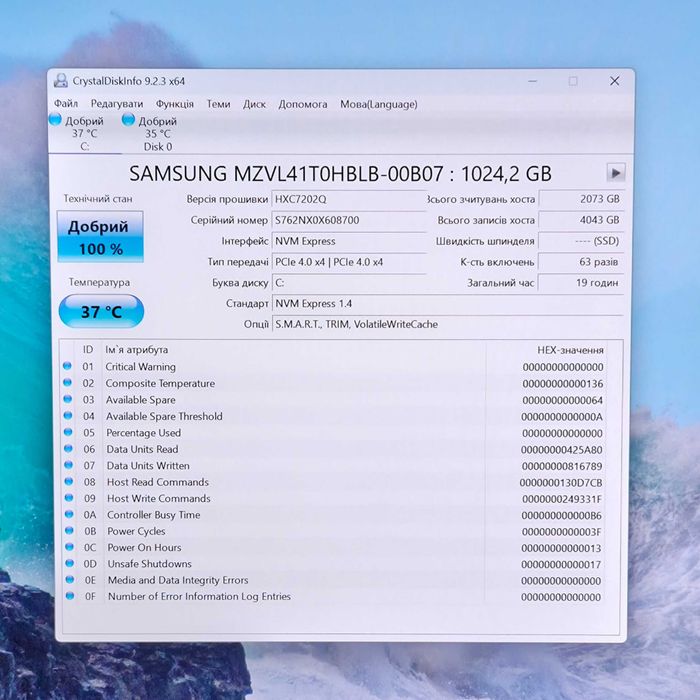
Task: Click the blue status dot for Percentage Used
Action: point(68,432)
